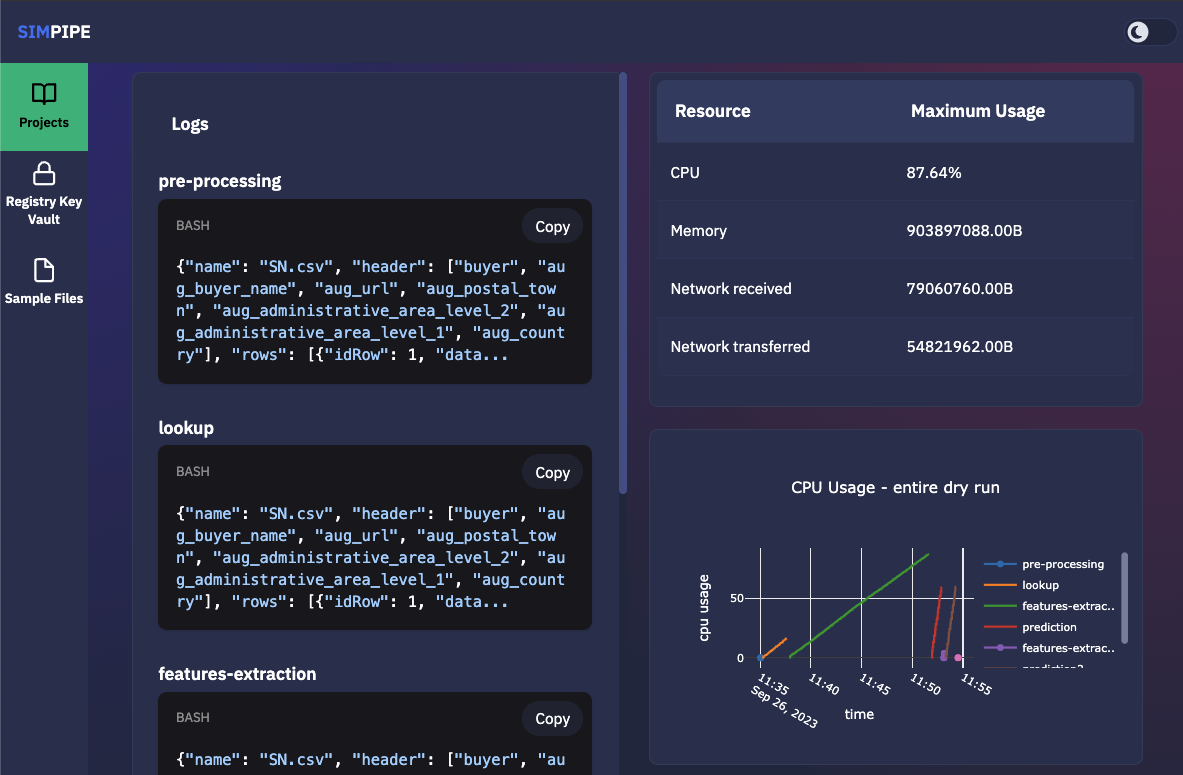Open Sample Files document icon
This screenshot has width=1183, height=775.
click(44, 270)
